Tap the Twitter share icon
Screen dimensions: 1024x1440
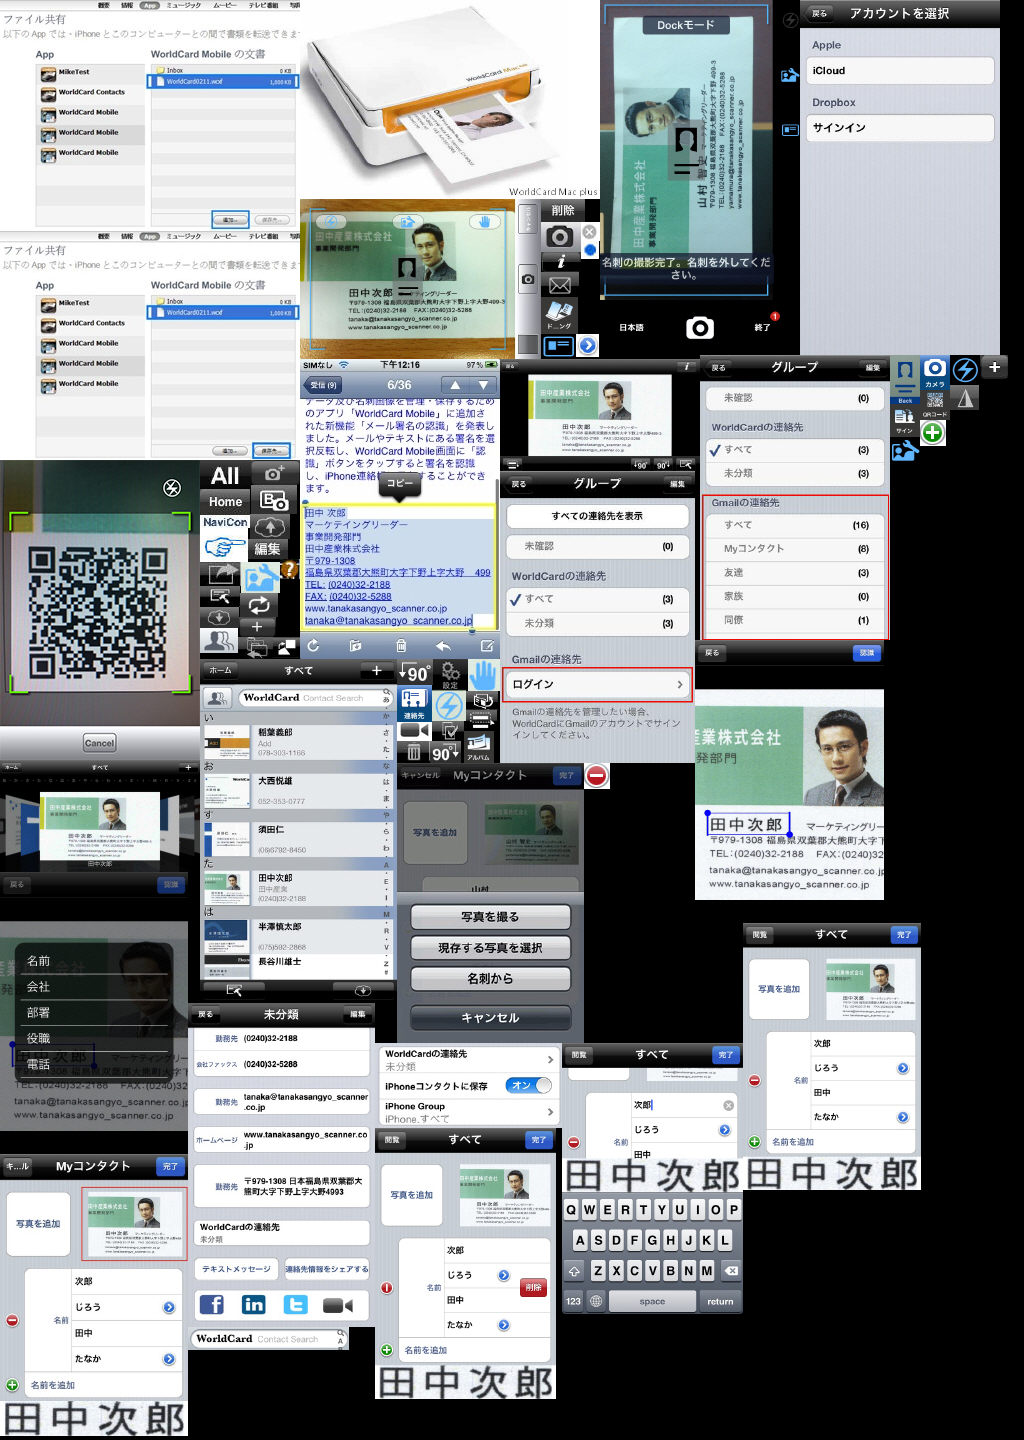click(x=296, y=1304)
